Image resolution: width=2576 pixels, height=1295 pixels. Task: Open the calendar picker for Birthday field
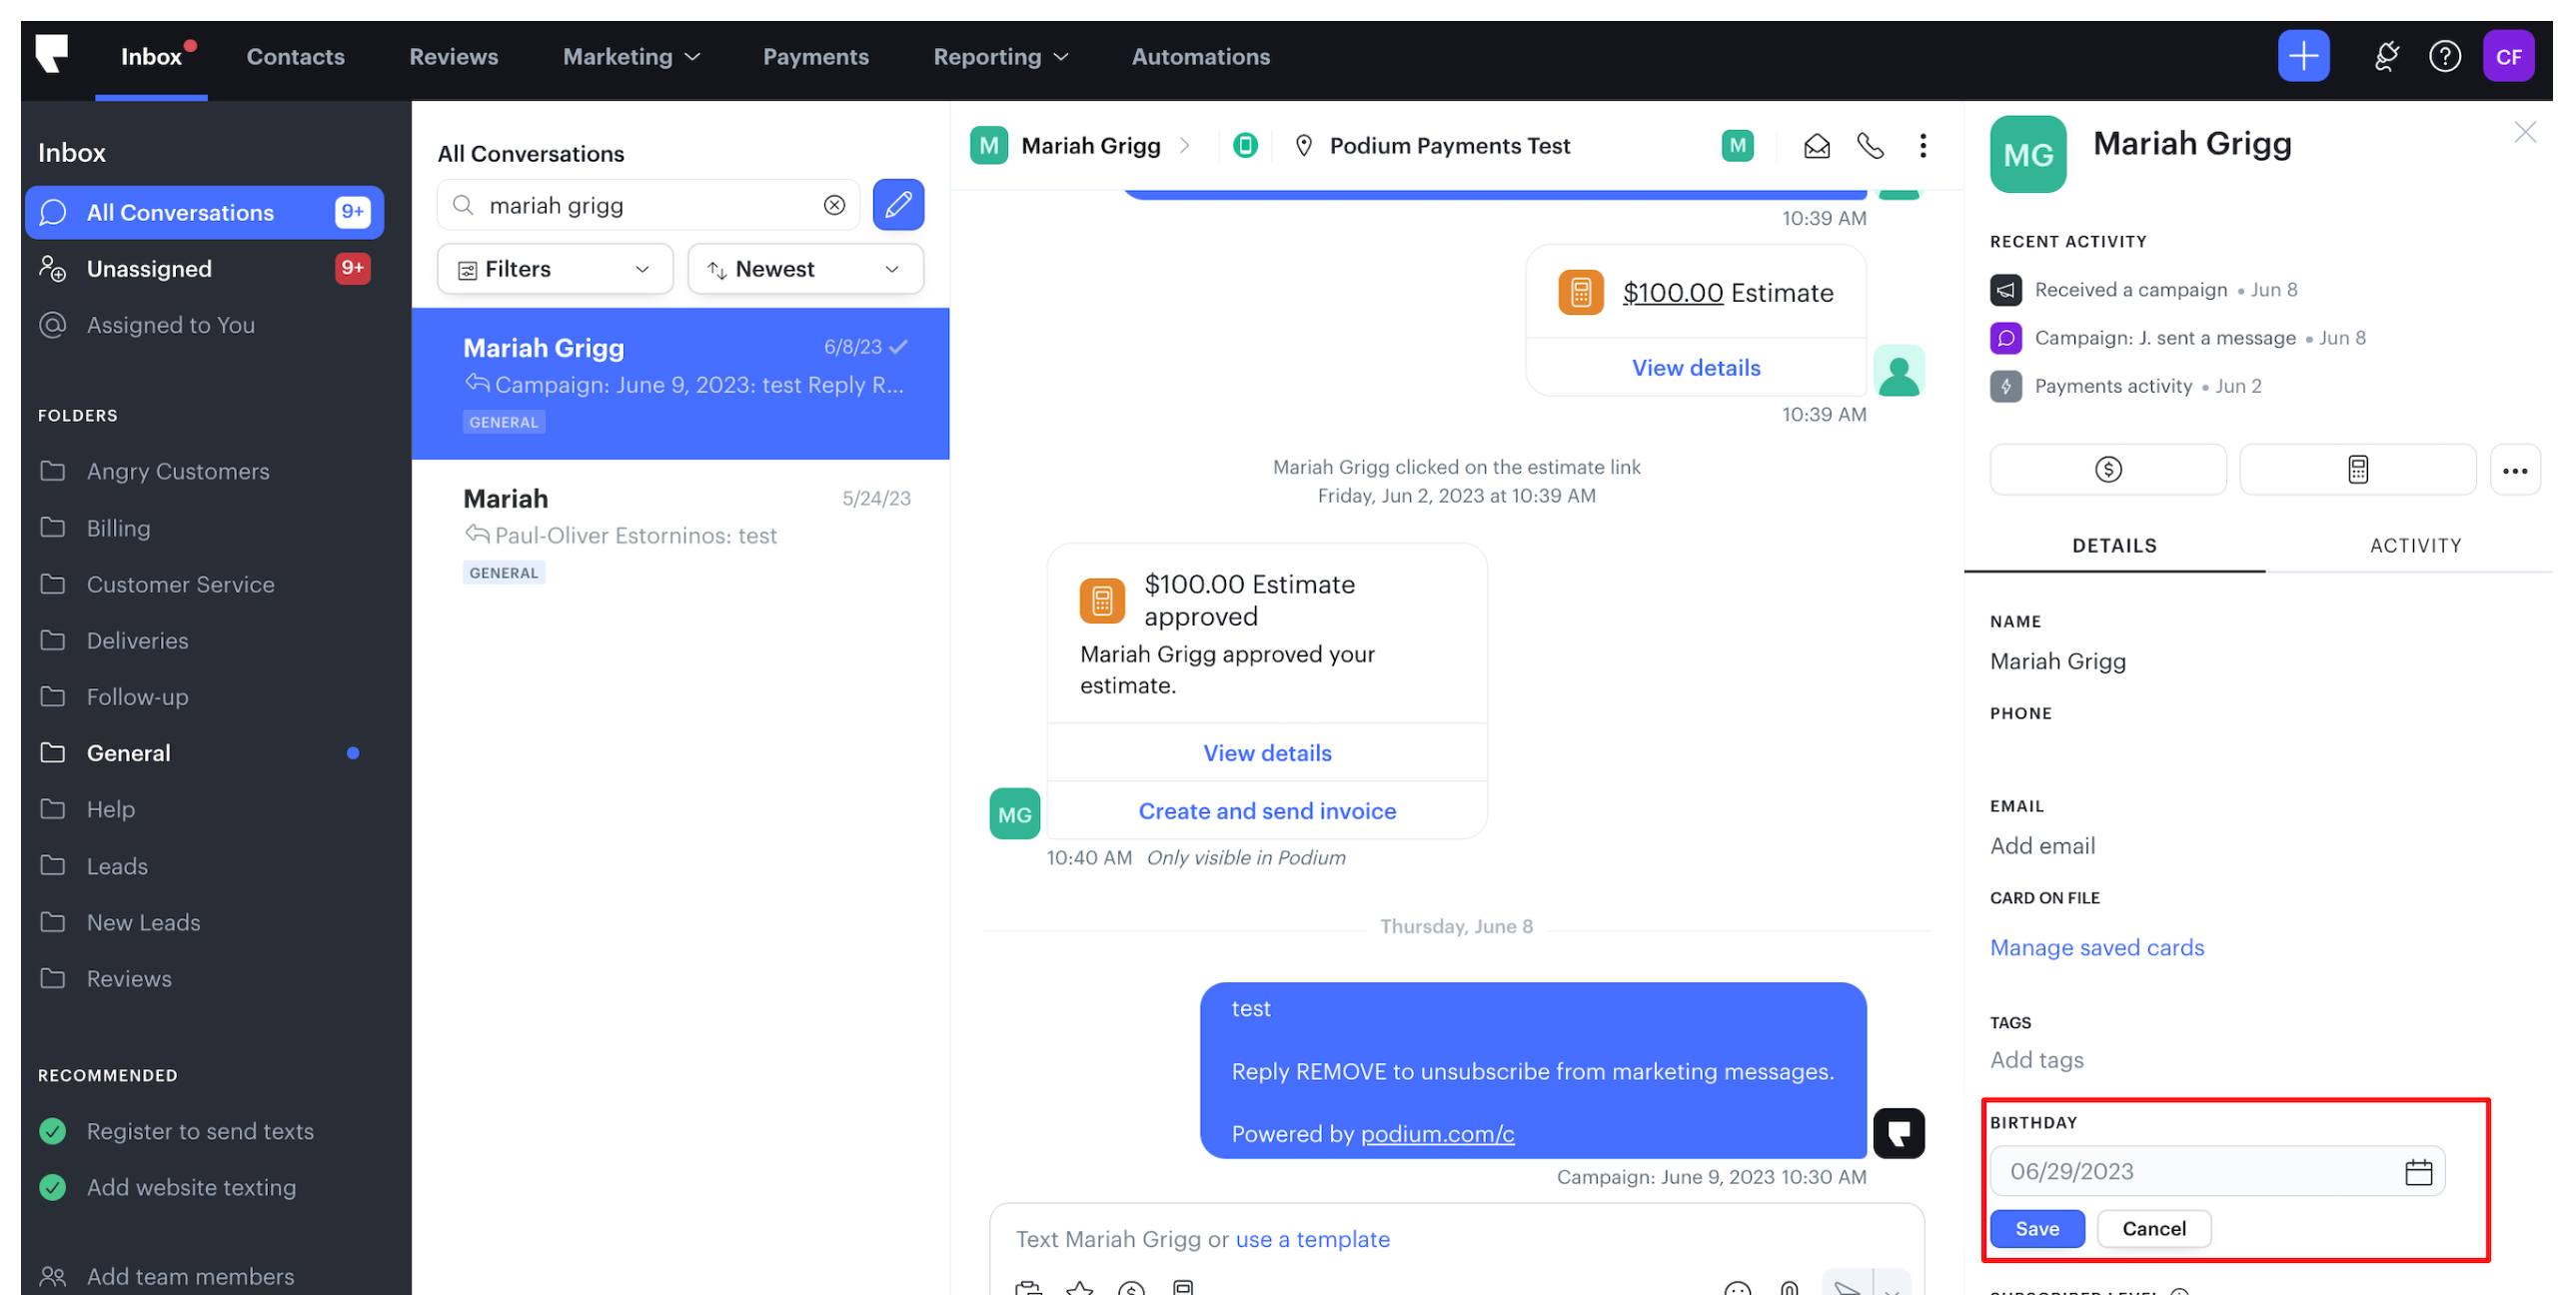click(2419, 1170)
